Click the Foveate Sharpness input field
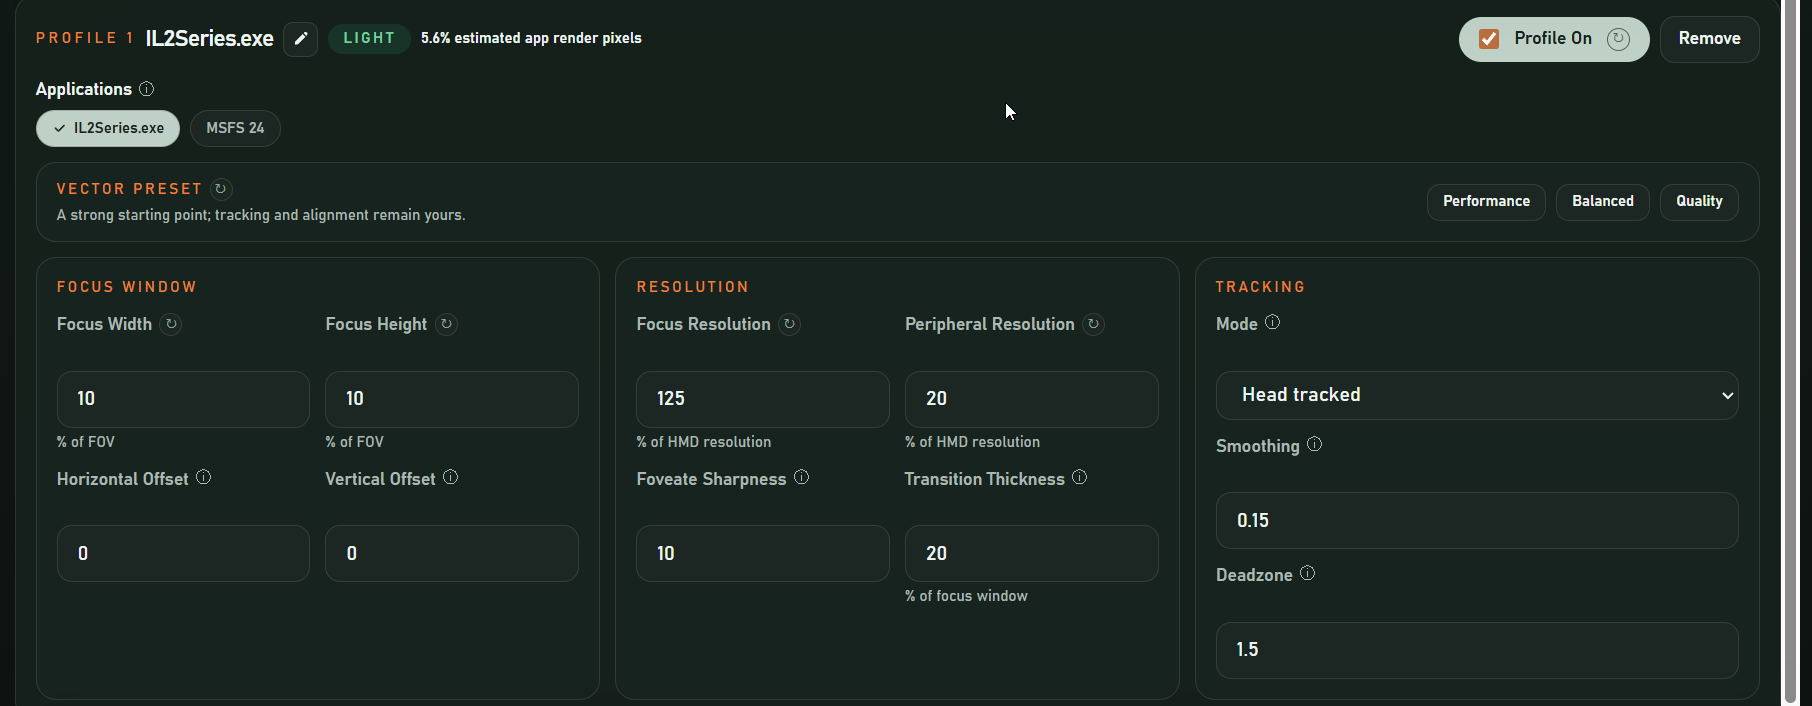Image resolution: width=1812 pixels, height=706 pixels. tap(763, 554)
